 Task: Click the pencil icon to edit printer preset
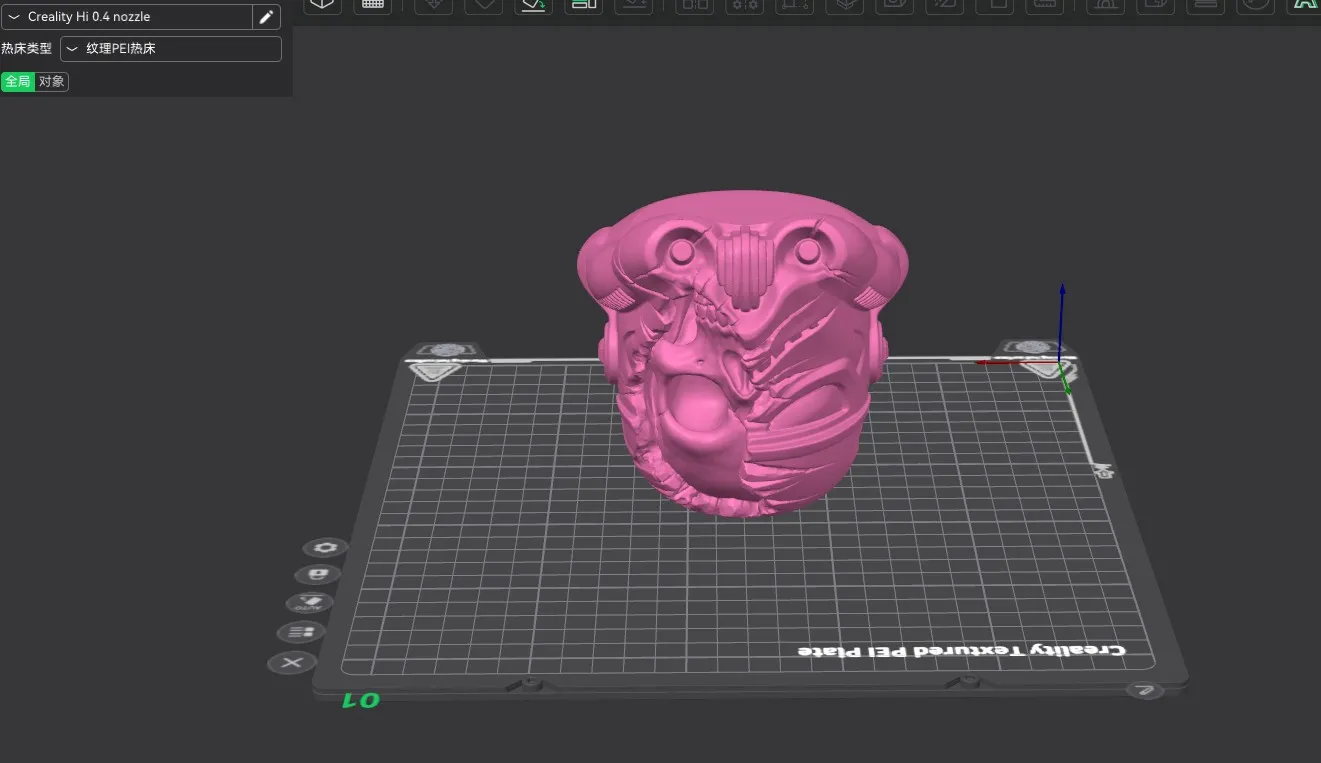266,17
